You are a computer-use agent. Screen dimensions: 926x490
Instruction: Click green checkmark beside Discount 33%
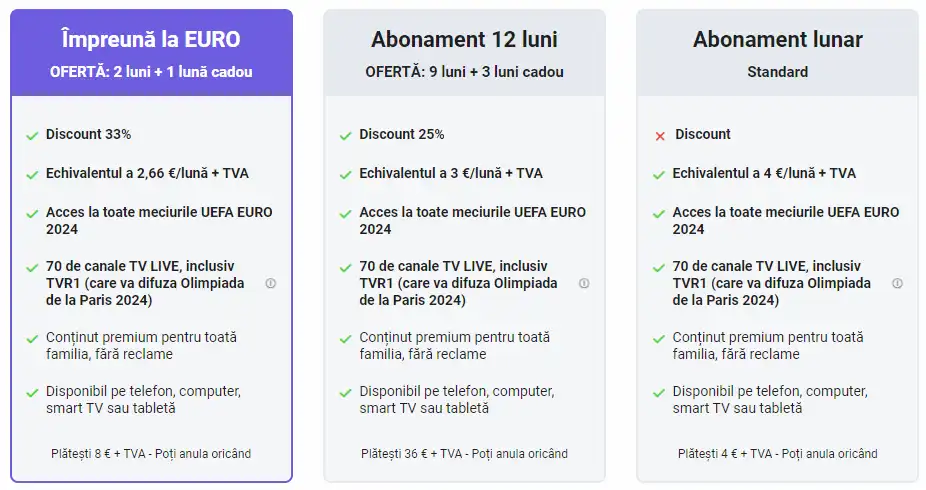pyautogui.click(x=32, y=135)
